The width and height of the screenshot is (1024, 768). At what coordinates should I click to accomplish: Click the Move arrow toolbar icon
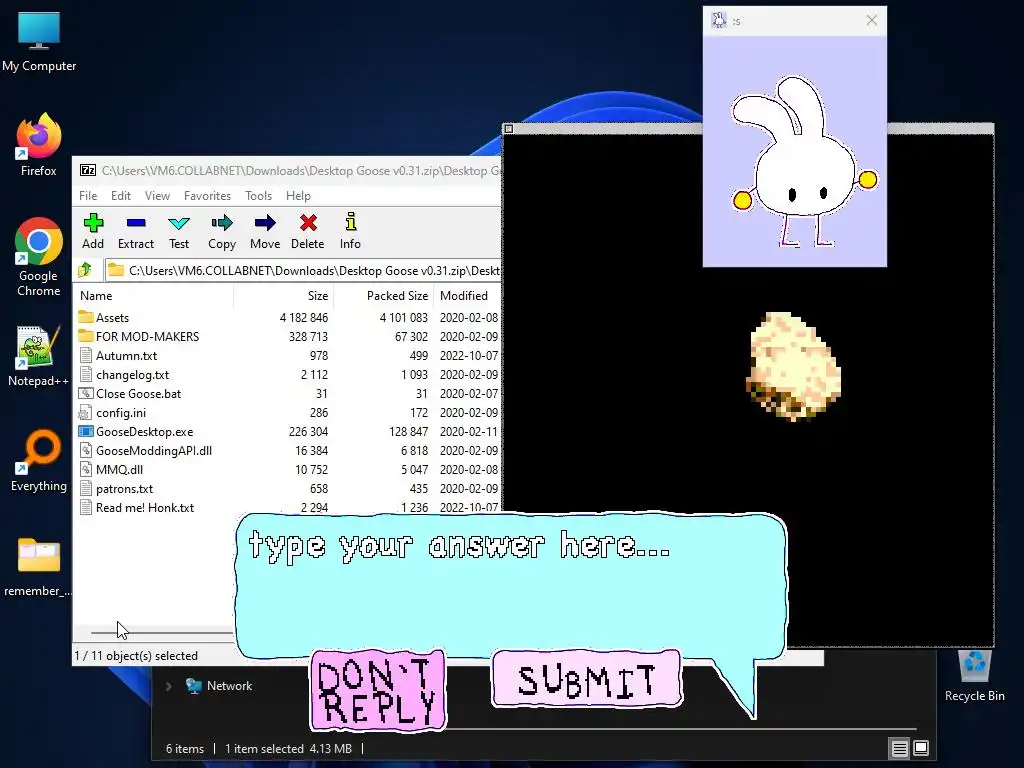264,231
